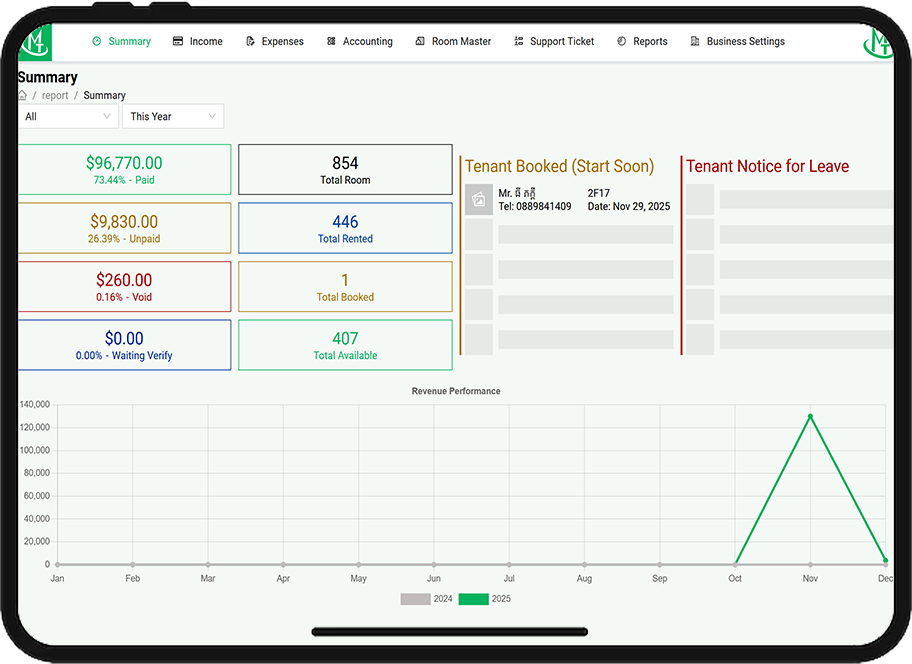912x664 pixels.
Task: Switch to the Income section
Action: pos(197,41)
